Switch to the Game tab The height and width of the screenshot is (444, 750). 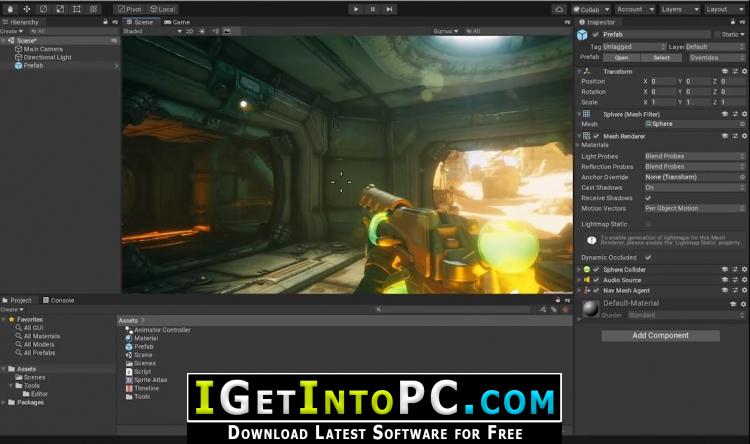[177, 22]
